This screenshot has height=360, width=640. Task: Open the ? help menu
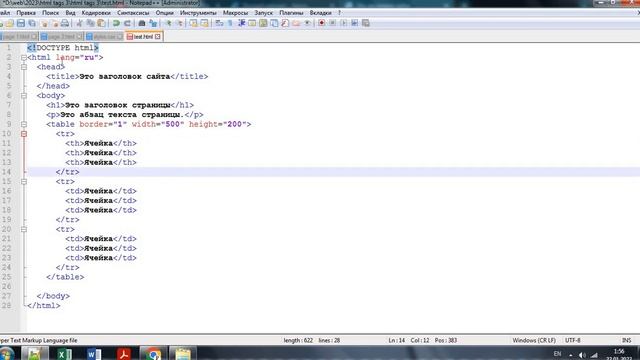click(339, 13)
